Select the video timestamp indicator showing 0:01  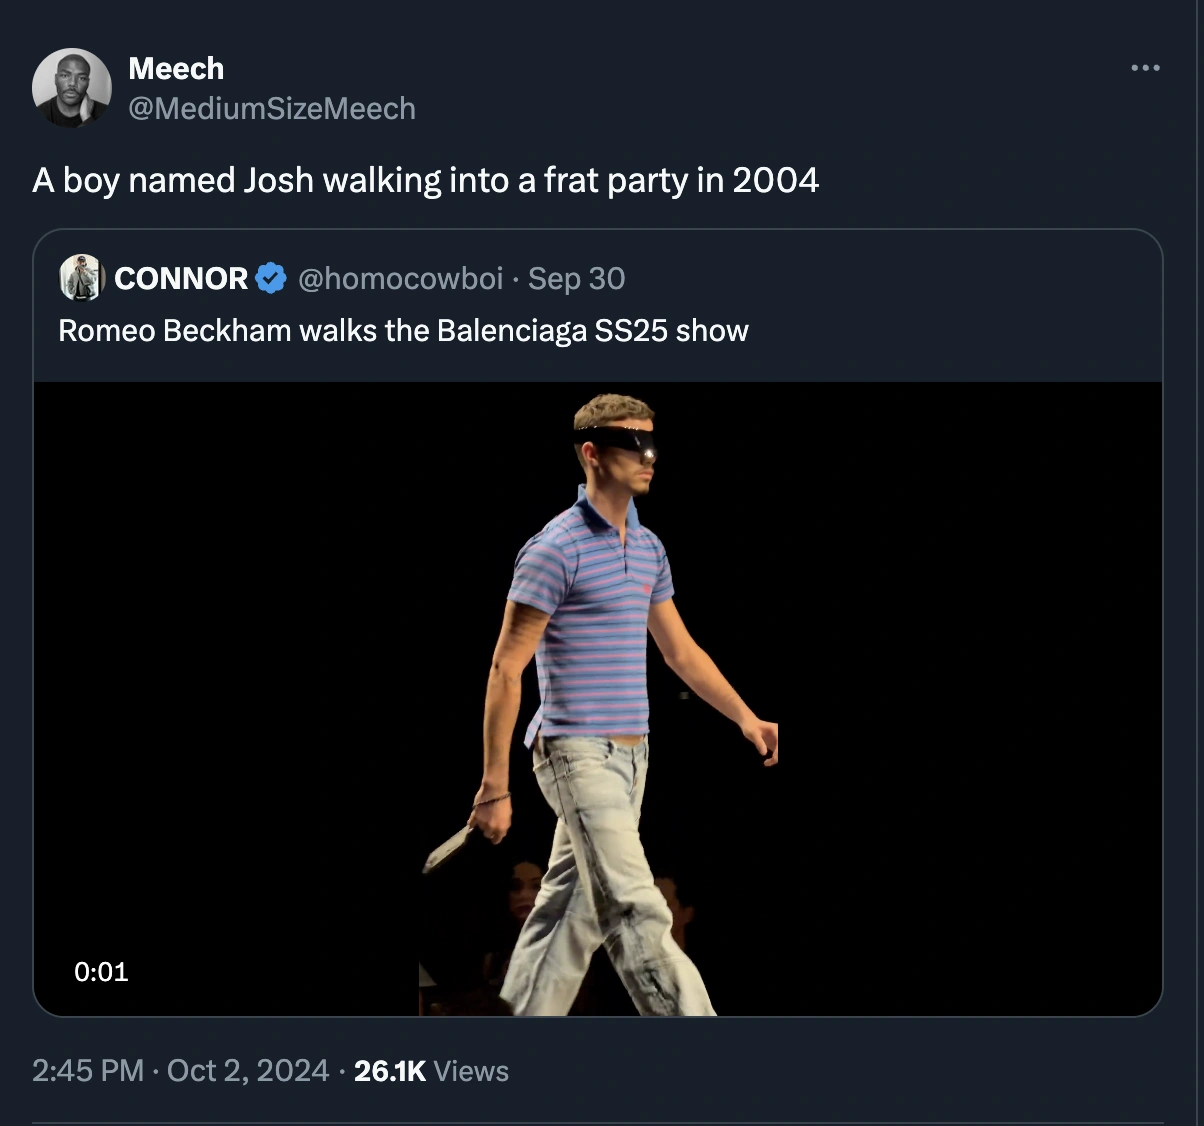point(100,971)
